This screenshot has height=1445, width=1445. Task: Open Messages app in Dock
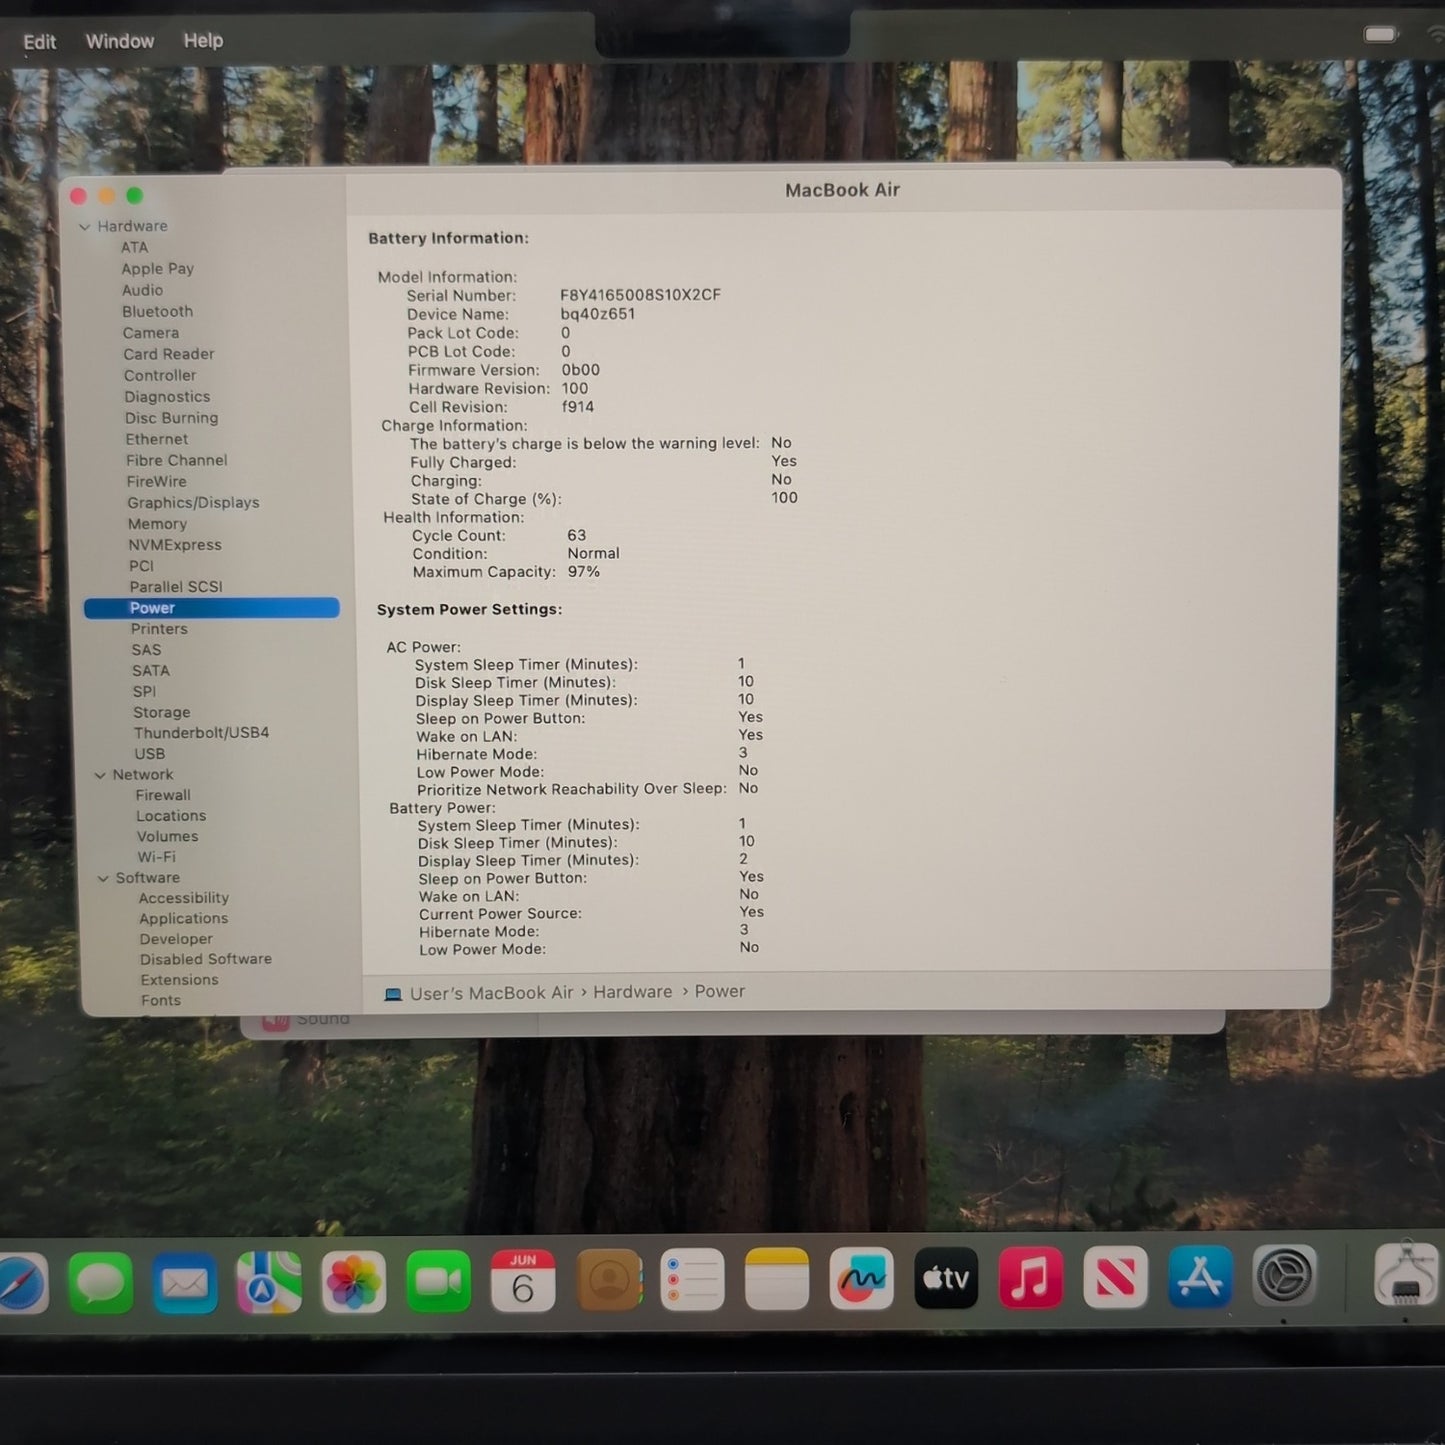pyautogui.click(x=100, y=1282)
